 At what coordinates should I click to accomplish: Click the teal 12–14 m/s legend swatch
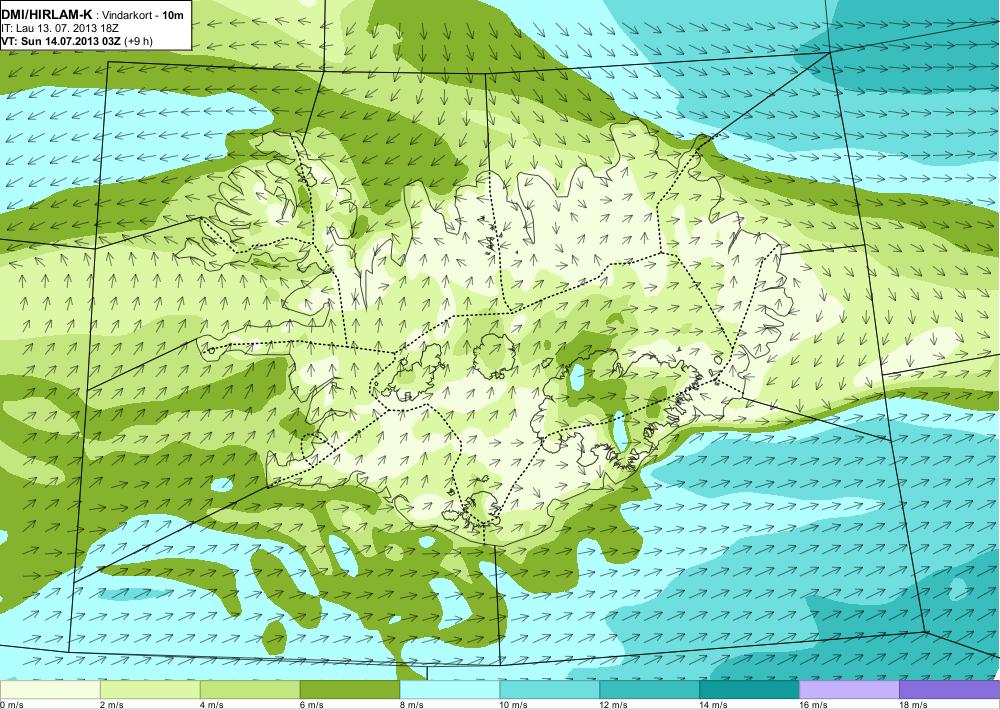(x=649, y=690)
